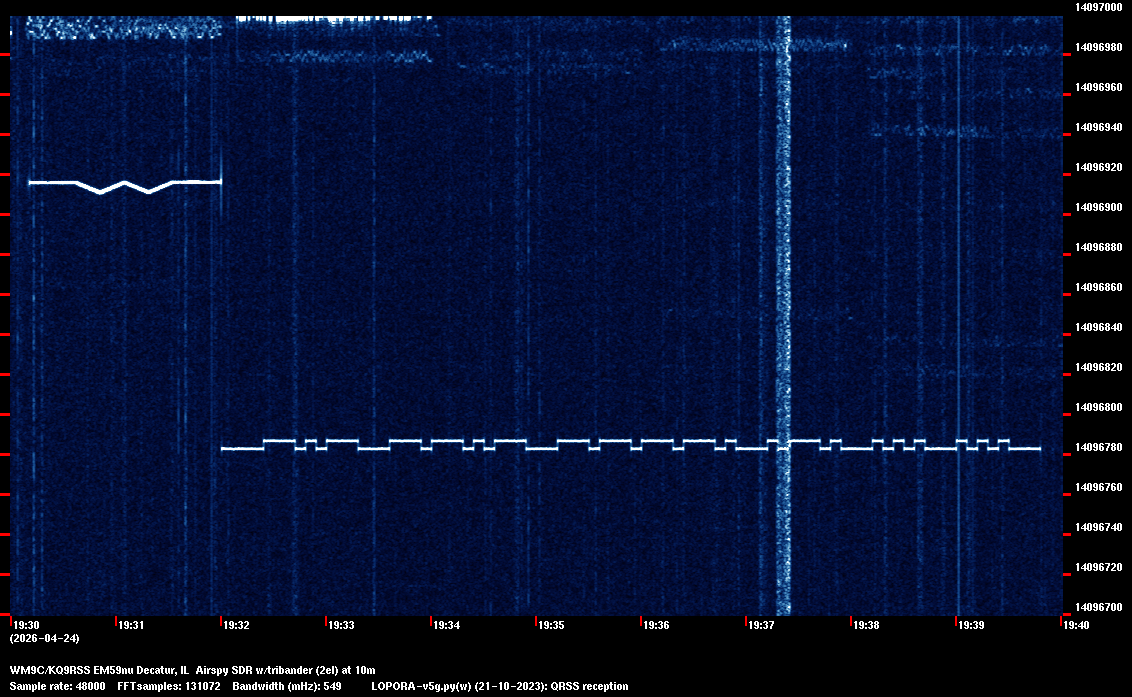Select the 19:40 time marker

1076,625
